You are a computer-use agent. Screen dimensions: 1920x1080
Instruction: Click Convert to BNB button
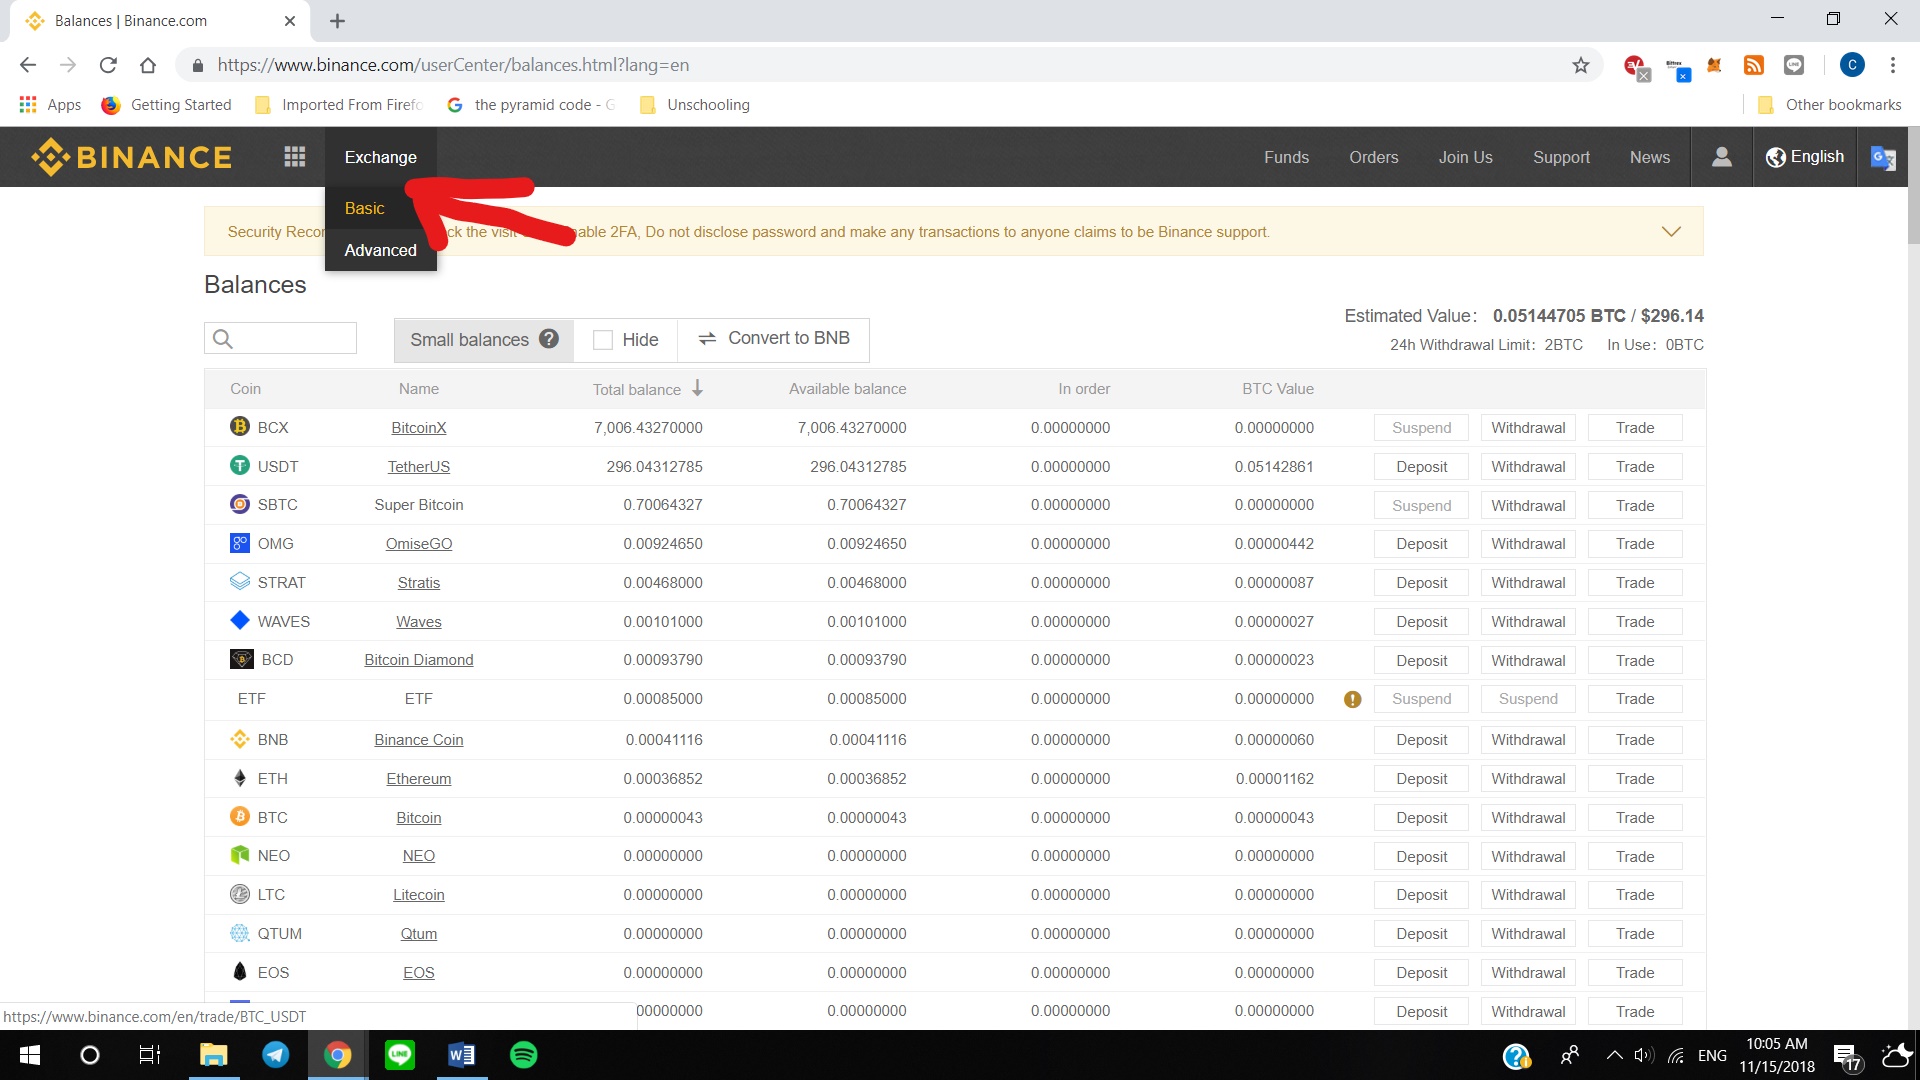[x=773, y=339]
